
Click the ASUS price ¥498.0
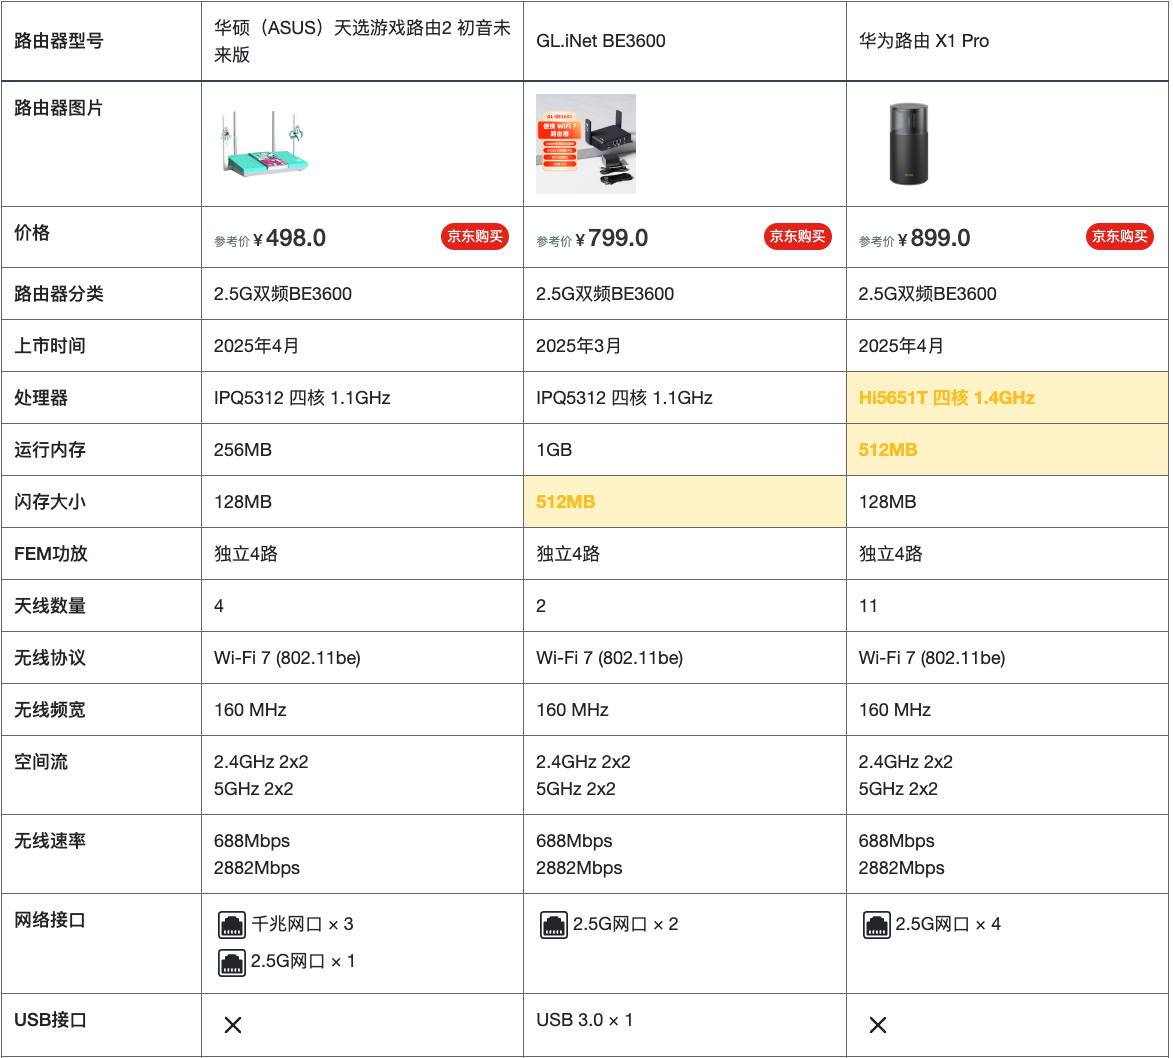click(x=289, y=238)
